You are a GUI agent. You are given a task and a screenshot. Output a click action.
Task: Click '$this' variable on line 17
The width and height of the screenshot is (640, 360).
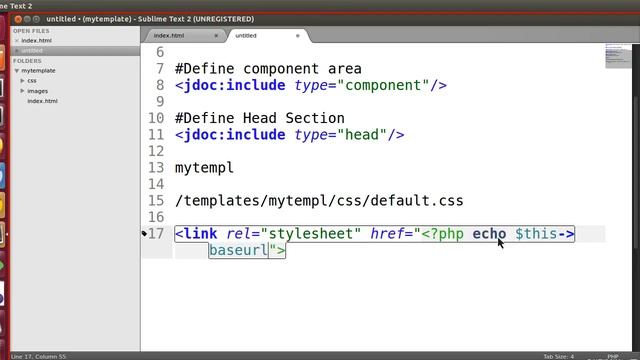coord(536,234)
